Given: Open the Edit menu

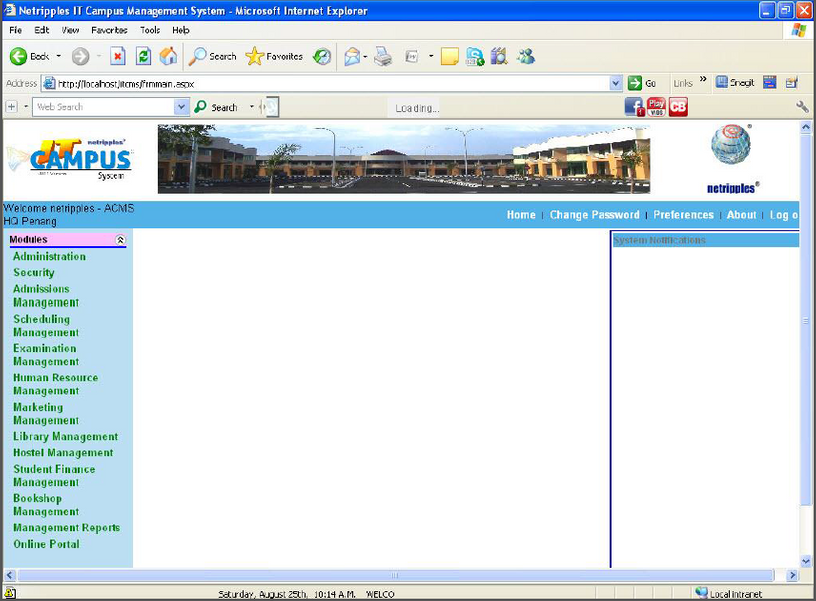Looking at the screenshot, I should tap(42, 30).
